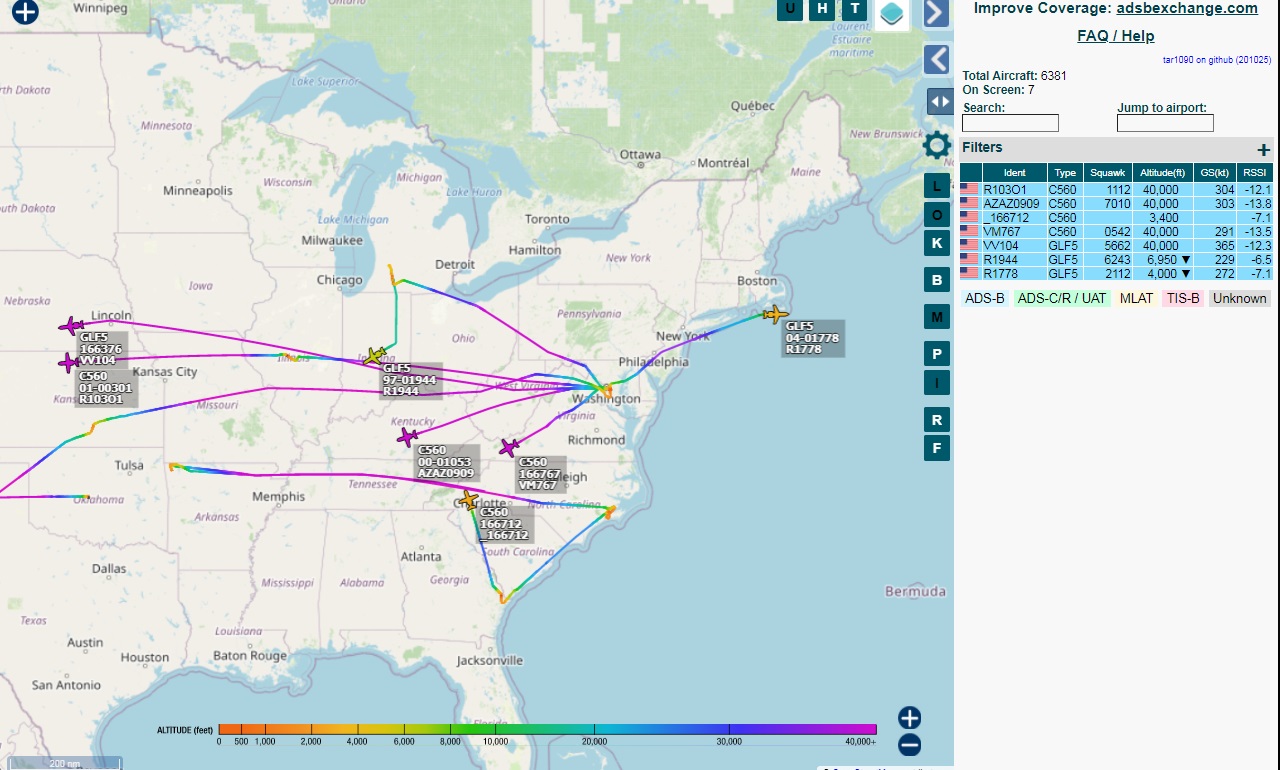The image size is (1280, 770).
Task: Click the left-pointing sidebar arrow button
Action: (x=937, y=59)
